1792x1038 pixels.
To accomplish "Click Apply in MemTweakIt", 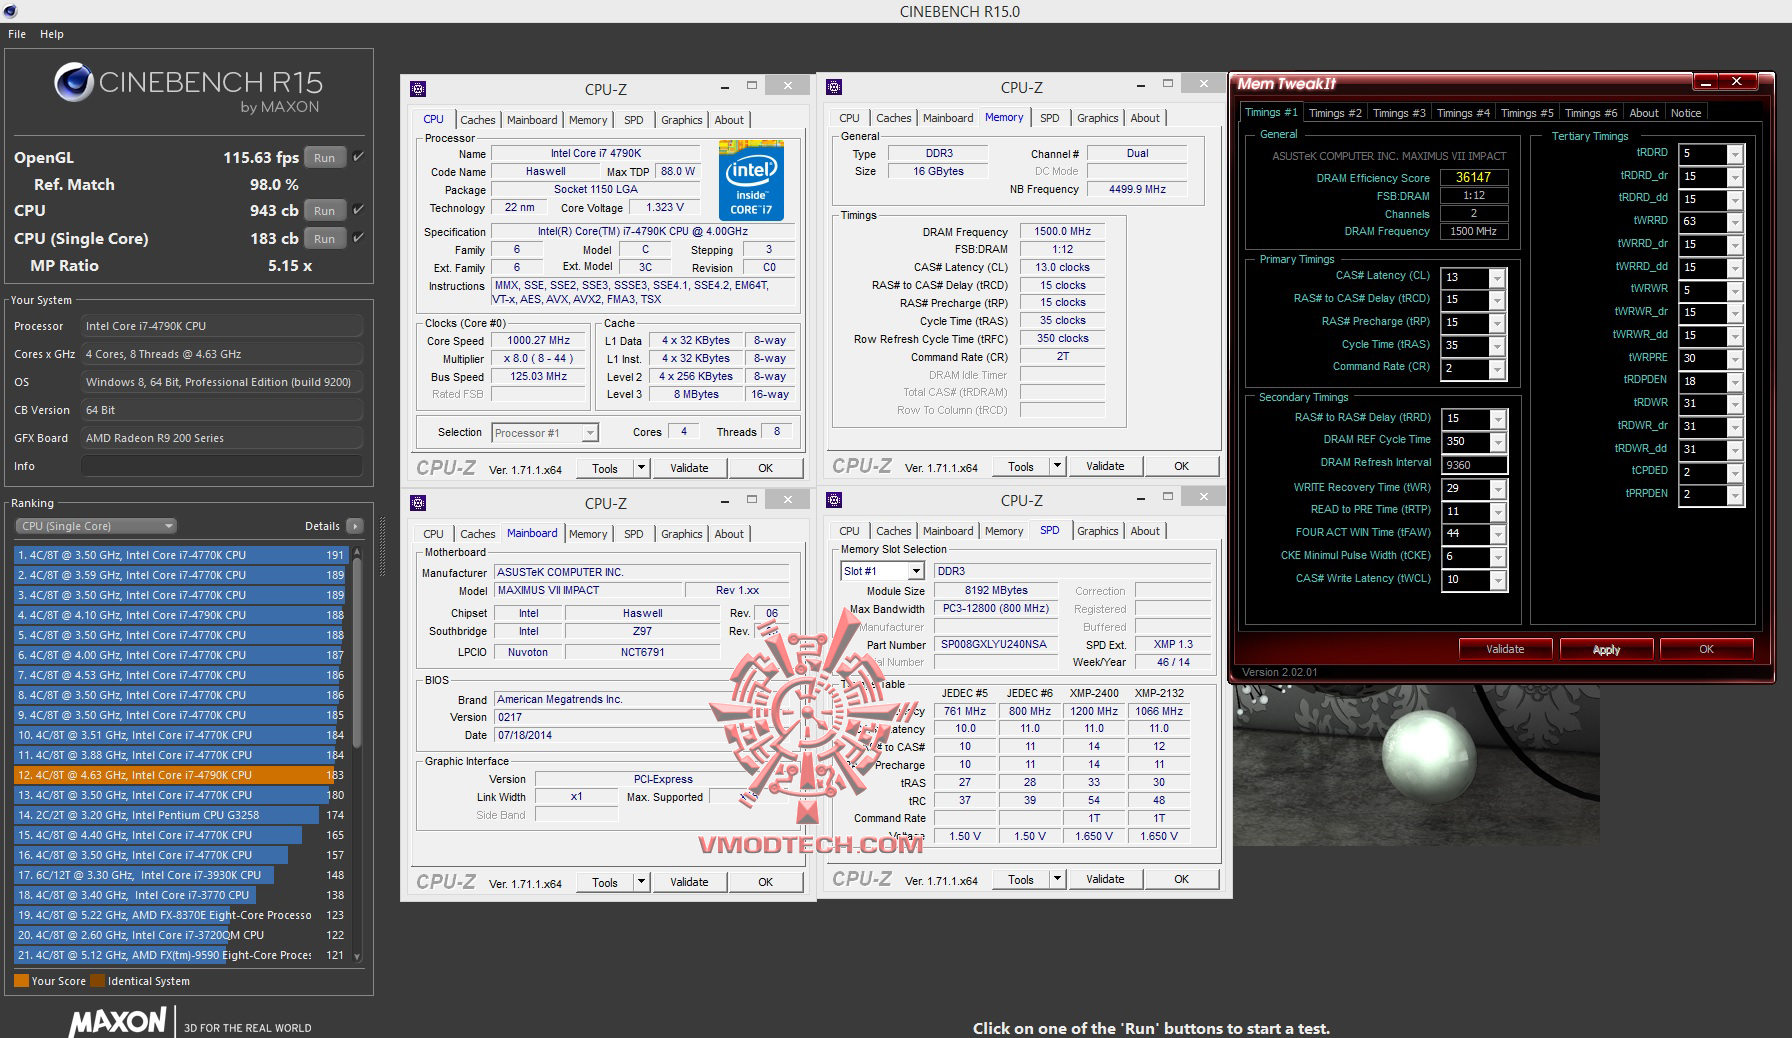I will click(x=1606, y=650).
